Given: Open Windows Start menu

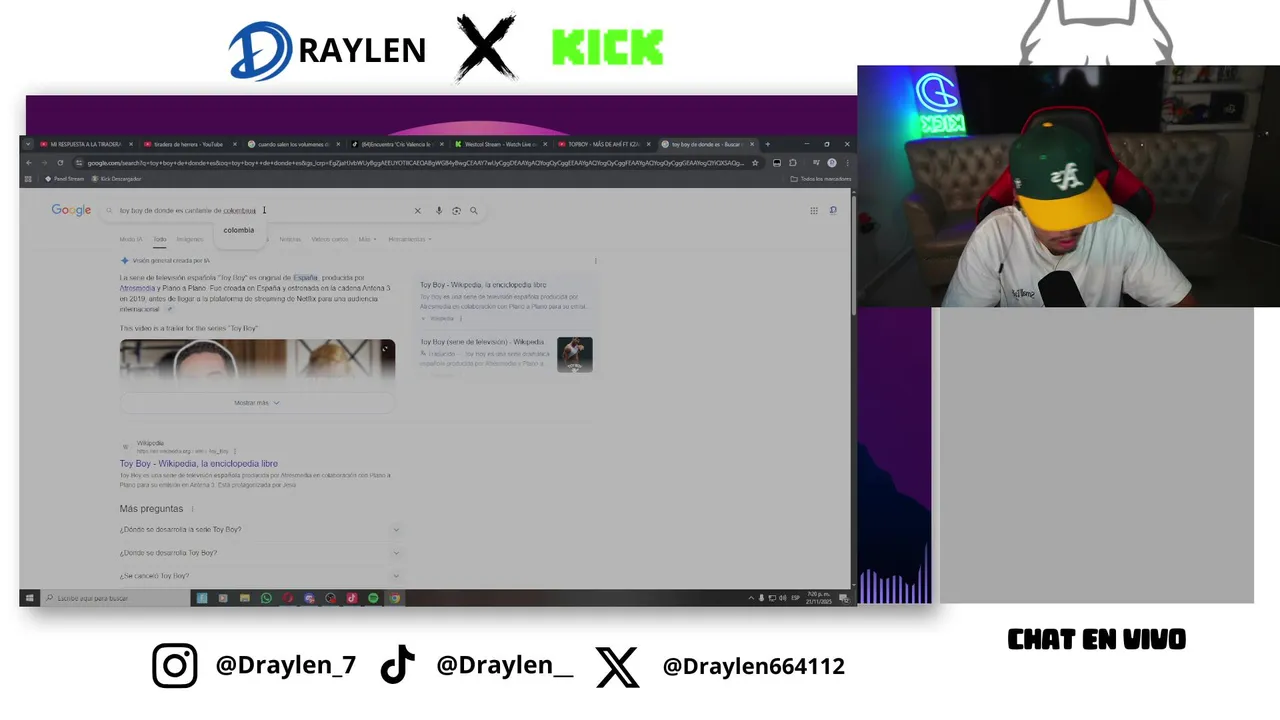Looking at the screenshot, I should [29, 598].
